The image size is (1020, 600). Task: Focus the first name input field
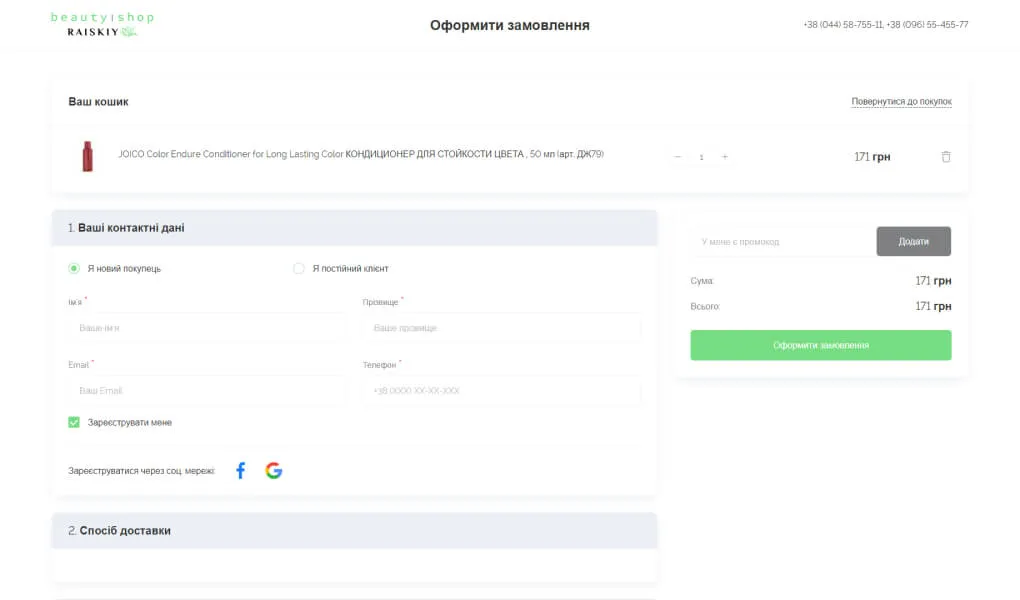coord(207,328)
